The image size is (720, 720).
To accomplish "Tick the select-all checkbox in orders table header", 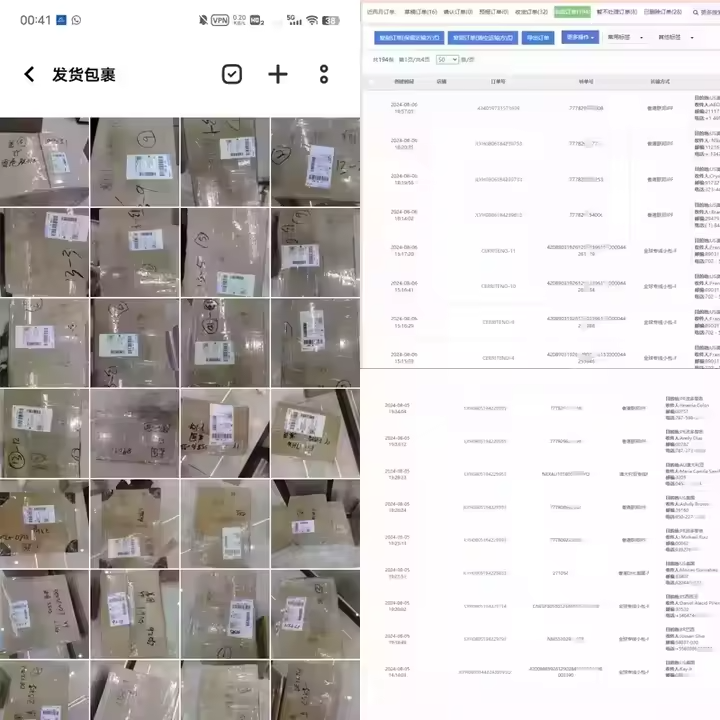I will 371,82.
